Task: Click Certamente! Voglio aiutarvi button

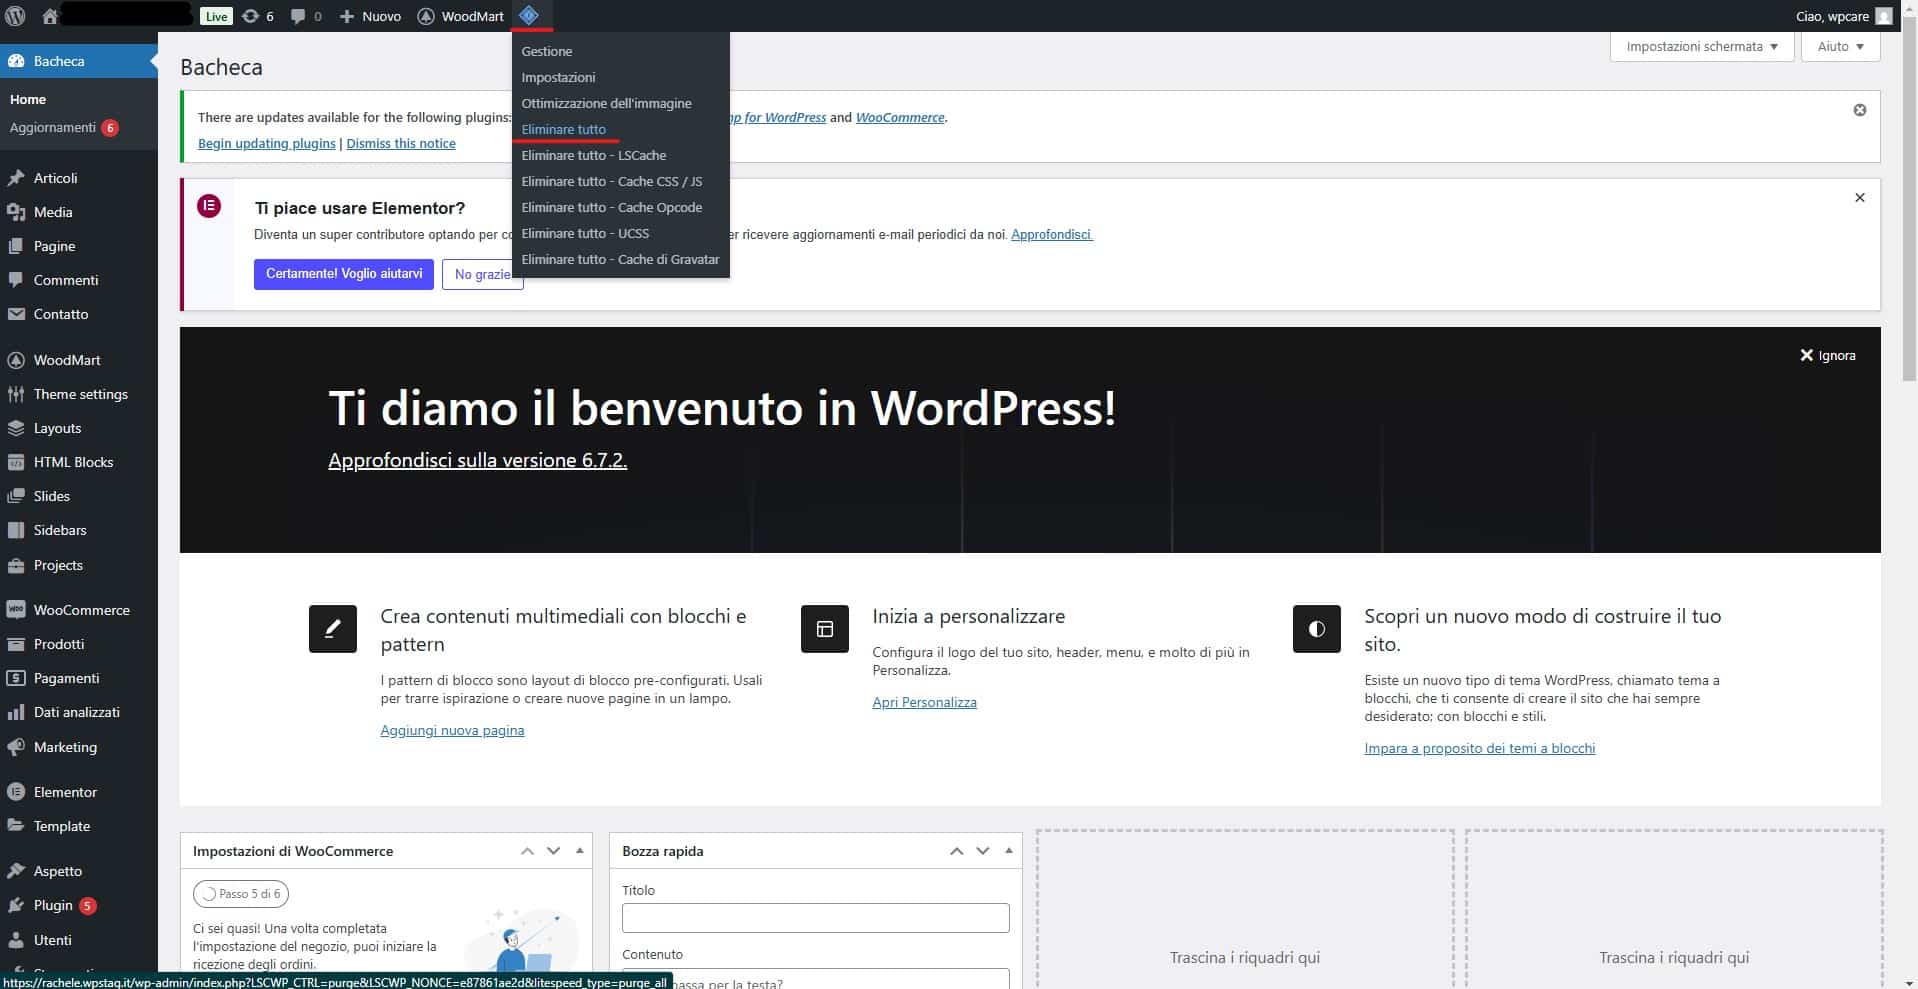Action: (344, 274)
